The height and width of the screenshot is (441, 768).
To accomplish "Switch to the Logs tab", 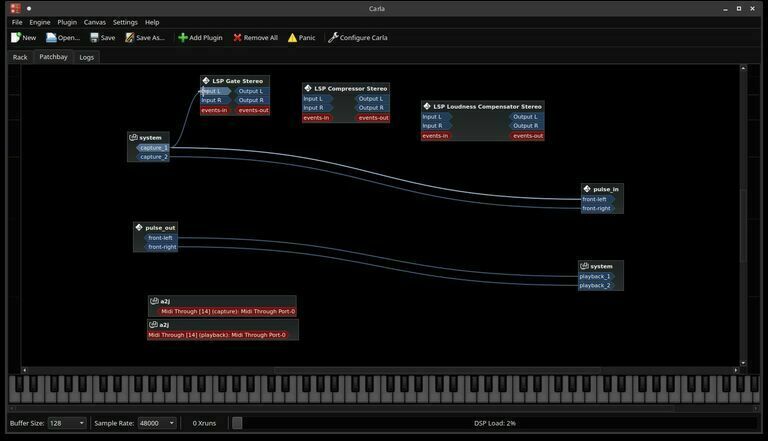I will coord(87,57).
